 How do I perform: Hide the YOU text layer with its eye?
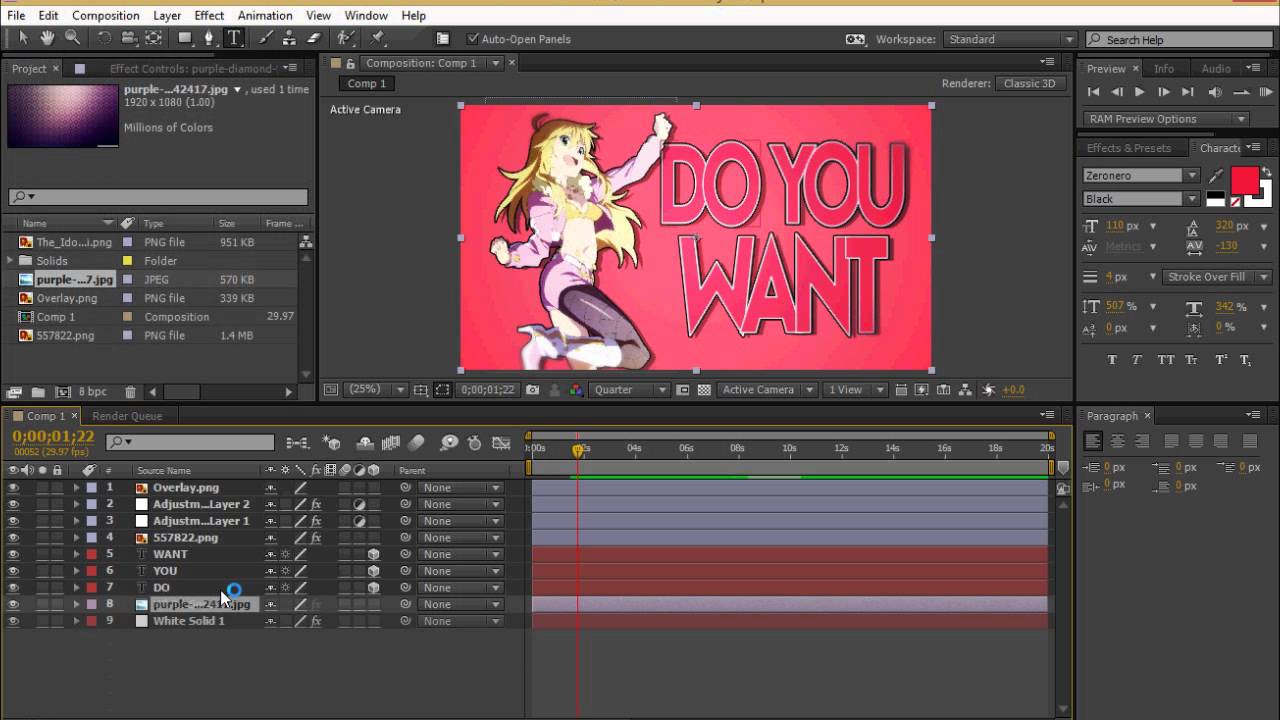click(13, 571)
